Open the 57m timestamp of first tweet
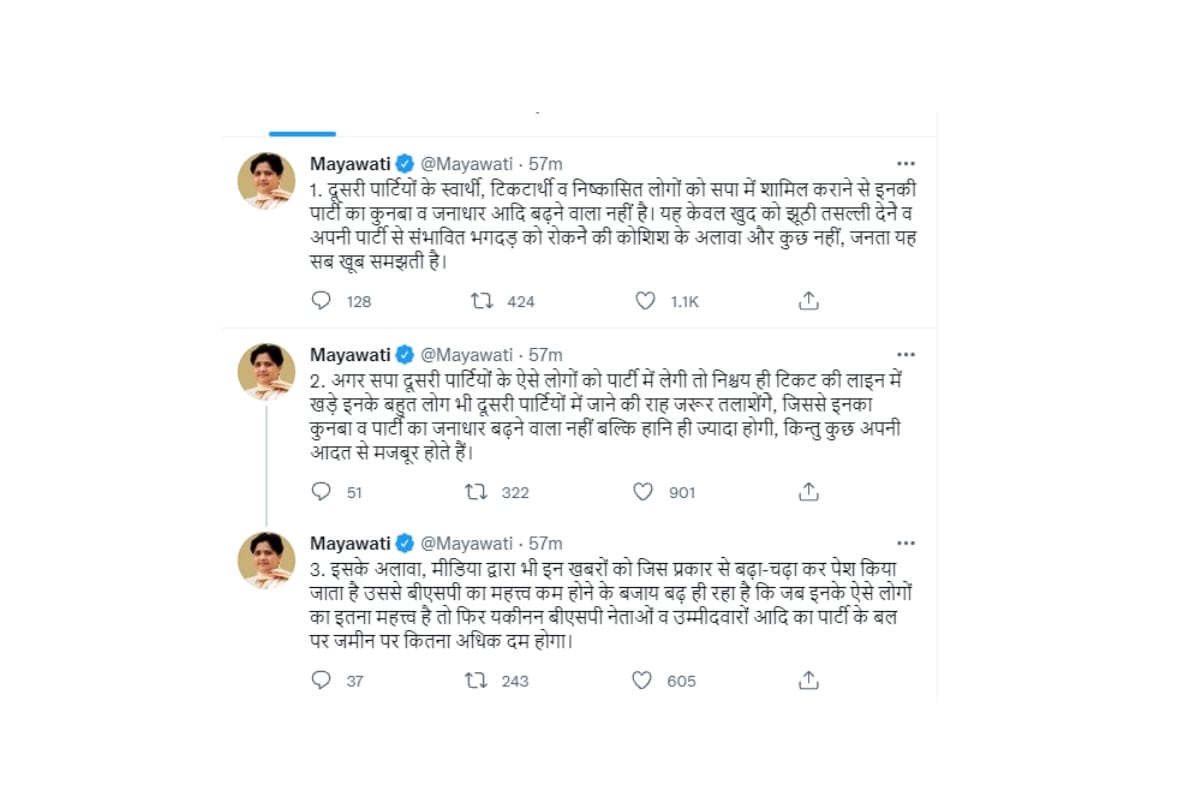1200x810 pixels. click(x=545, y=163)
